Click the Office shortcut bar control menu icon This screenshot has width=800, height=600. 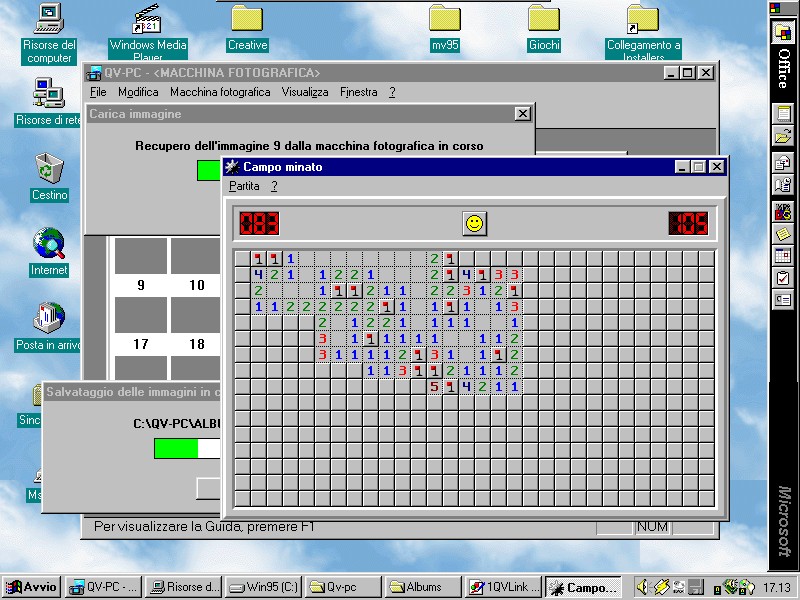click(776, 7)
